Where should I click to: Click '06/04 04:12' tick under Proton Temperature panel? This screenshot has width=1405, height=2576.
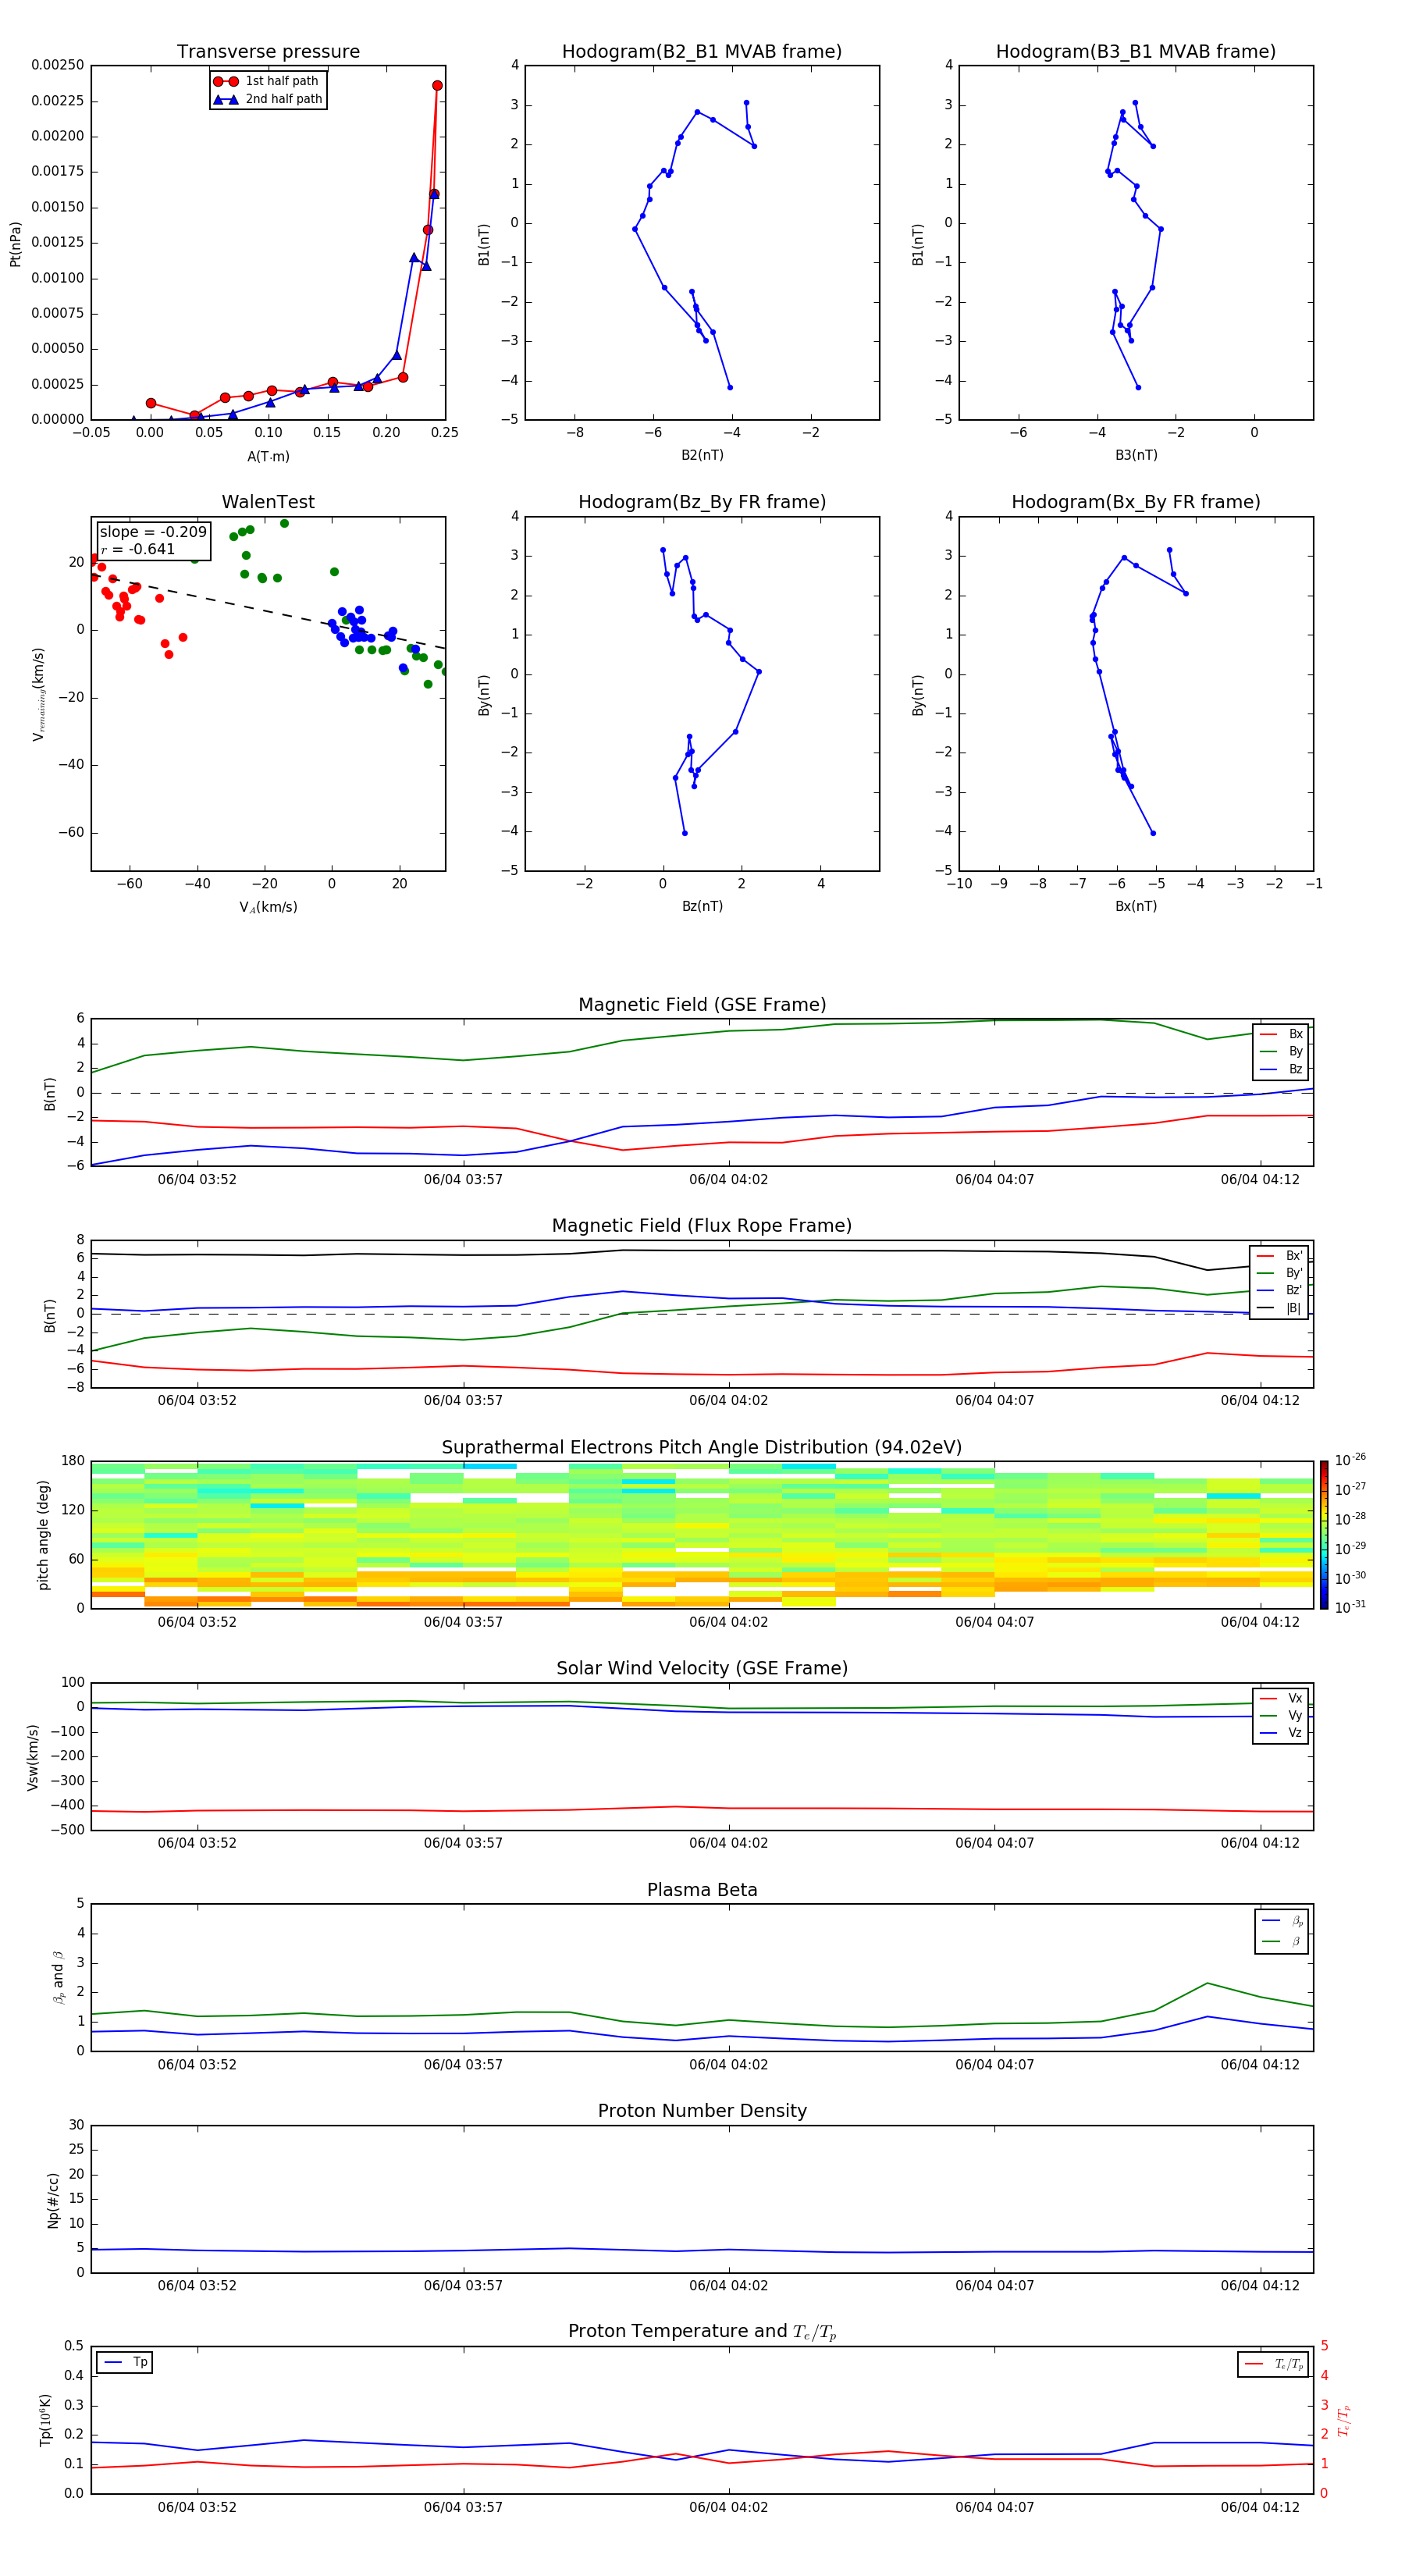(1260, 2507)
